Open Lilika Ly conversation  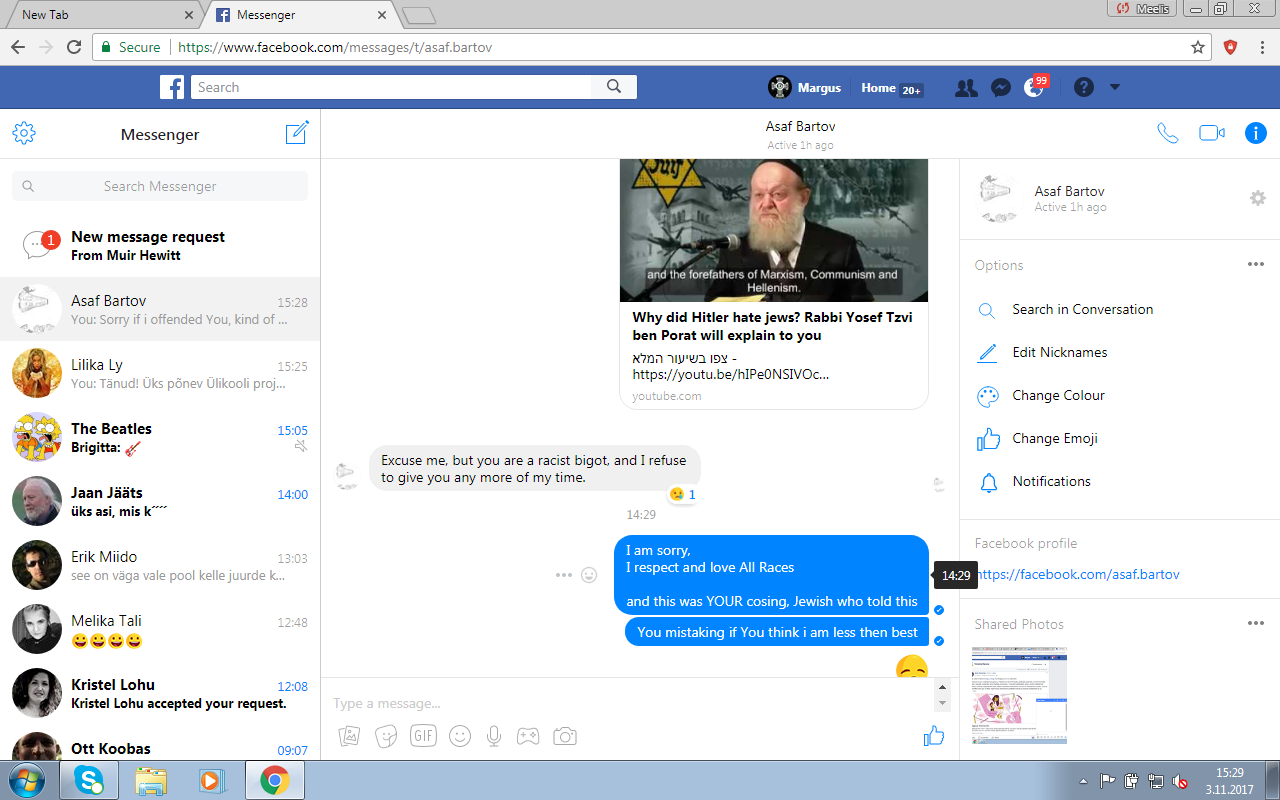click(x=160, y=373)
